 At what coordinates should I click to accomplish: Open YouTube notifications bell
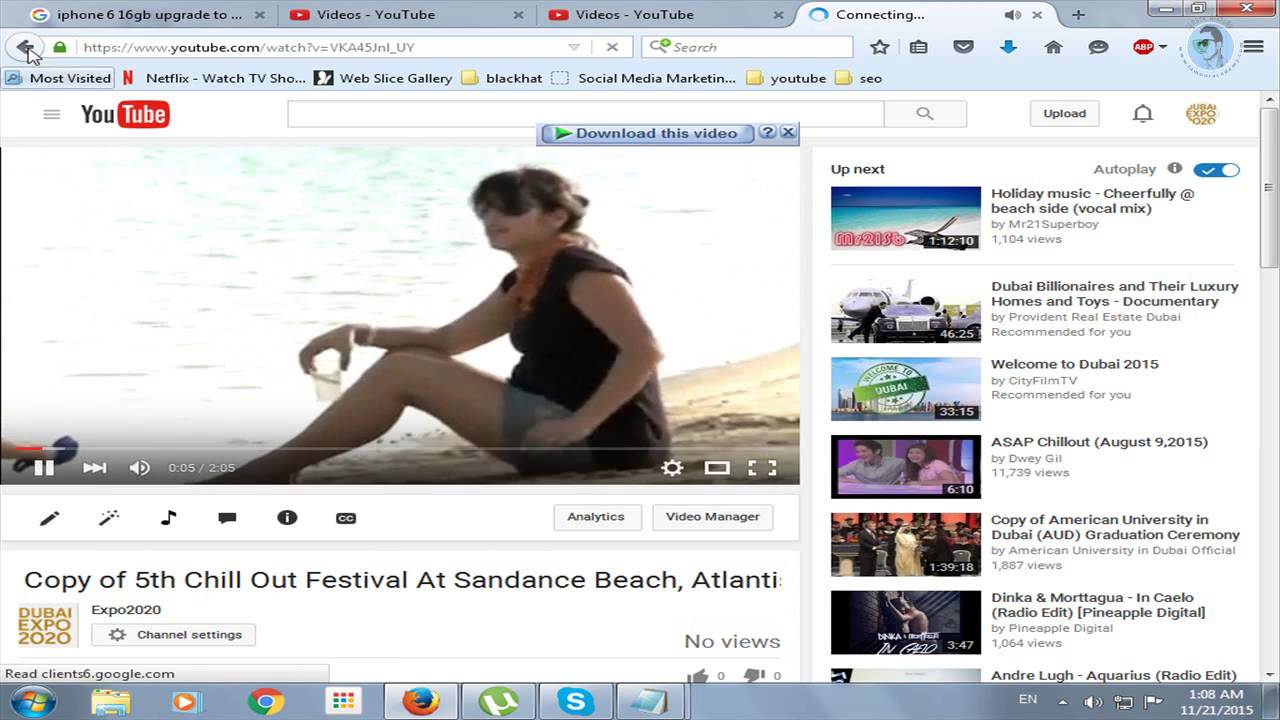(1143, 114)
